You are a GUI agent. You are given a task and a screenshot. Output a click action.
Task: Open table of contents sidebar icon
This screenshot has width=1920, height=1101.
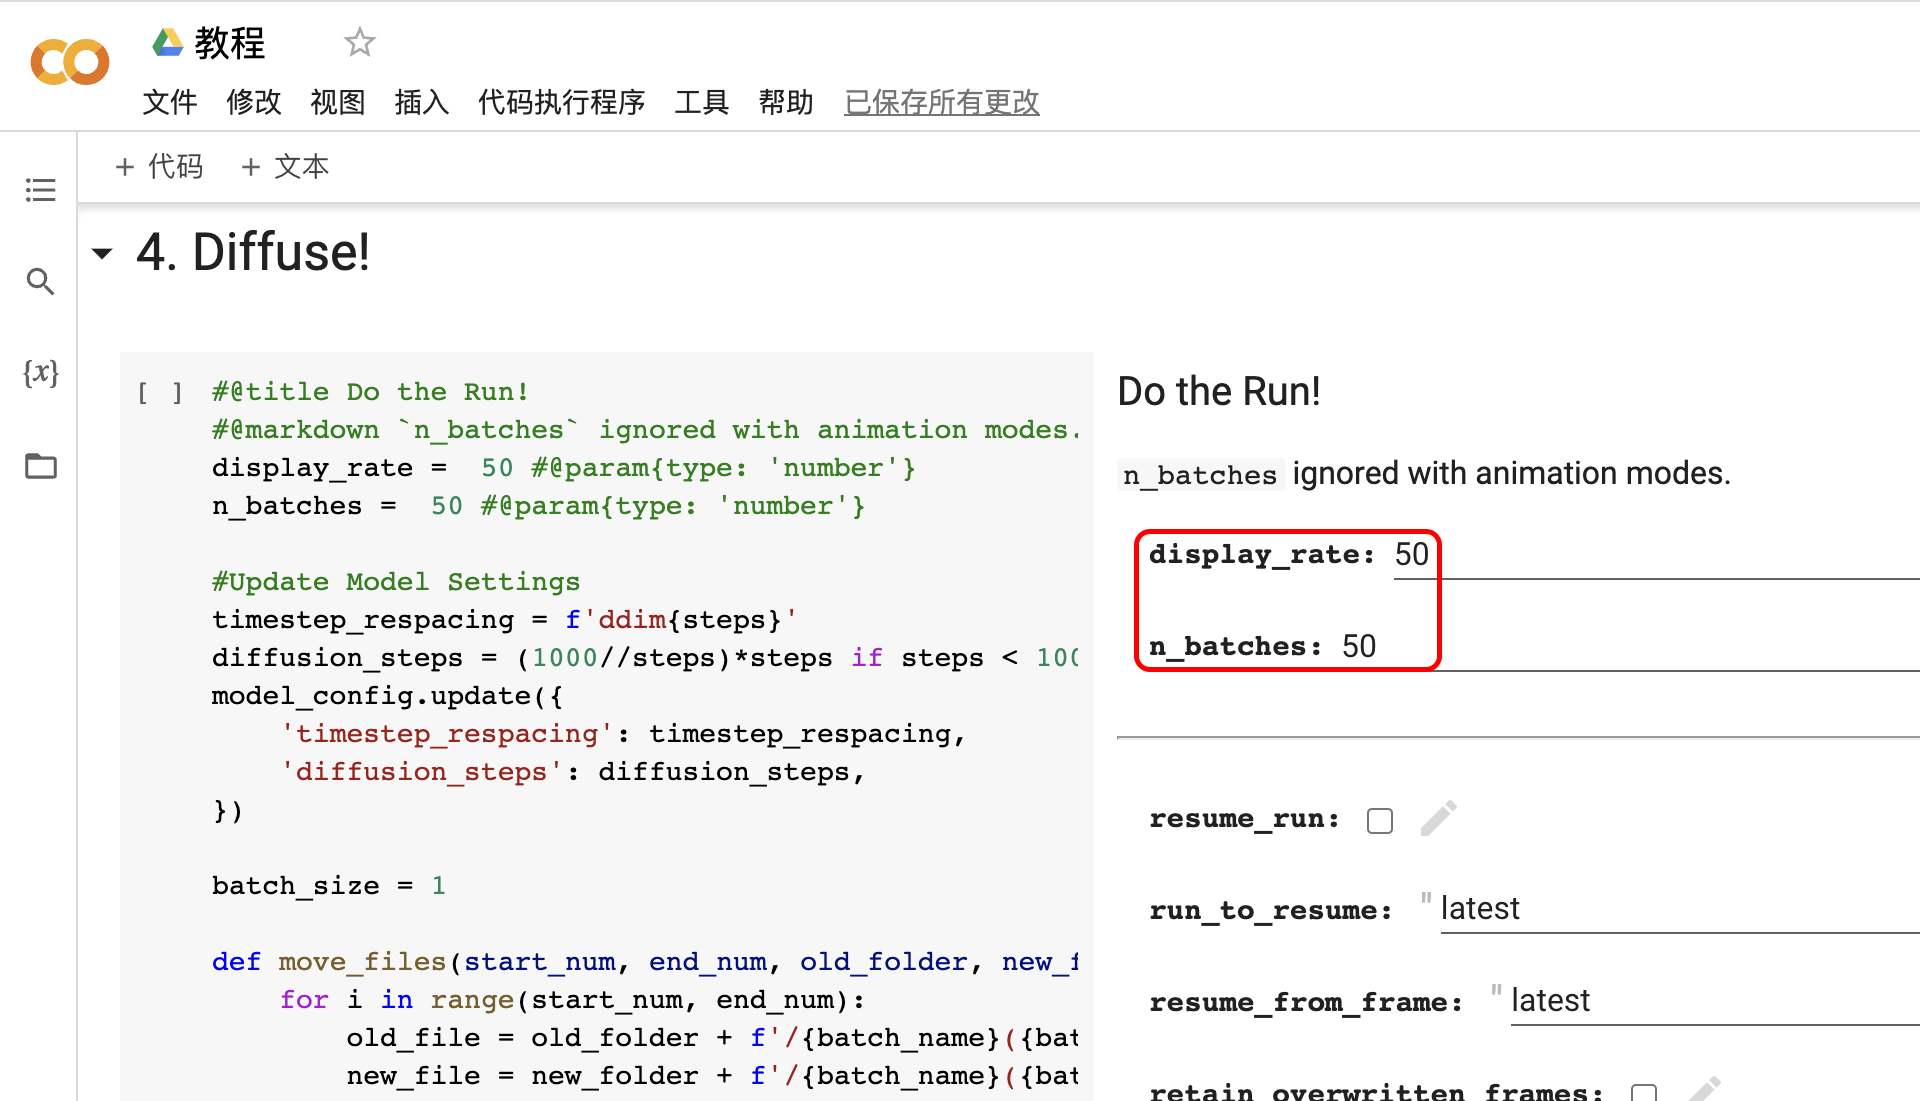[x=40, y=190]
